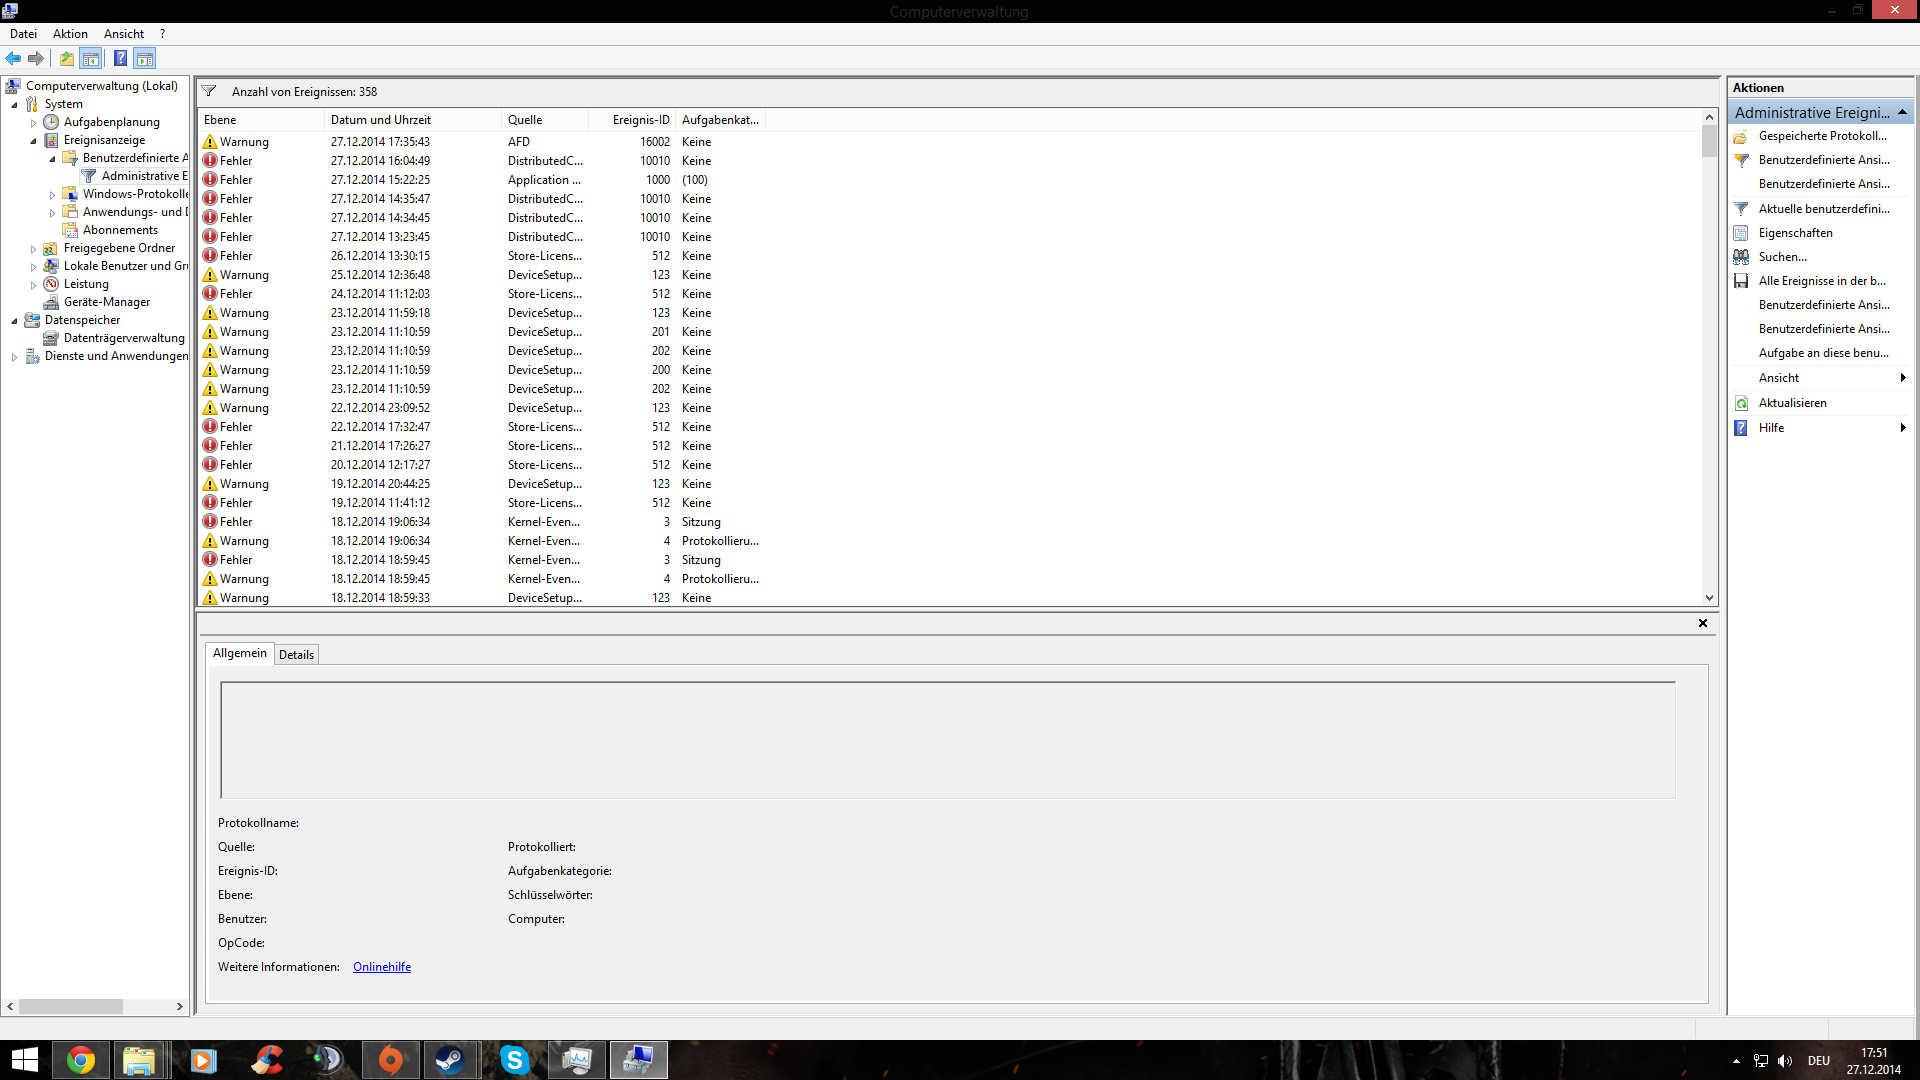This screenshot has width=1920, height=1080.
Task: Click the up-one-level folder toolbar icon
Action: pos(66,58)
